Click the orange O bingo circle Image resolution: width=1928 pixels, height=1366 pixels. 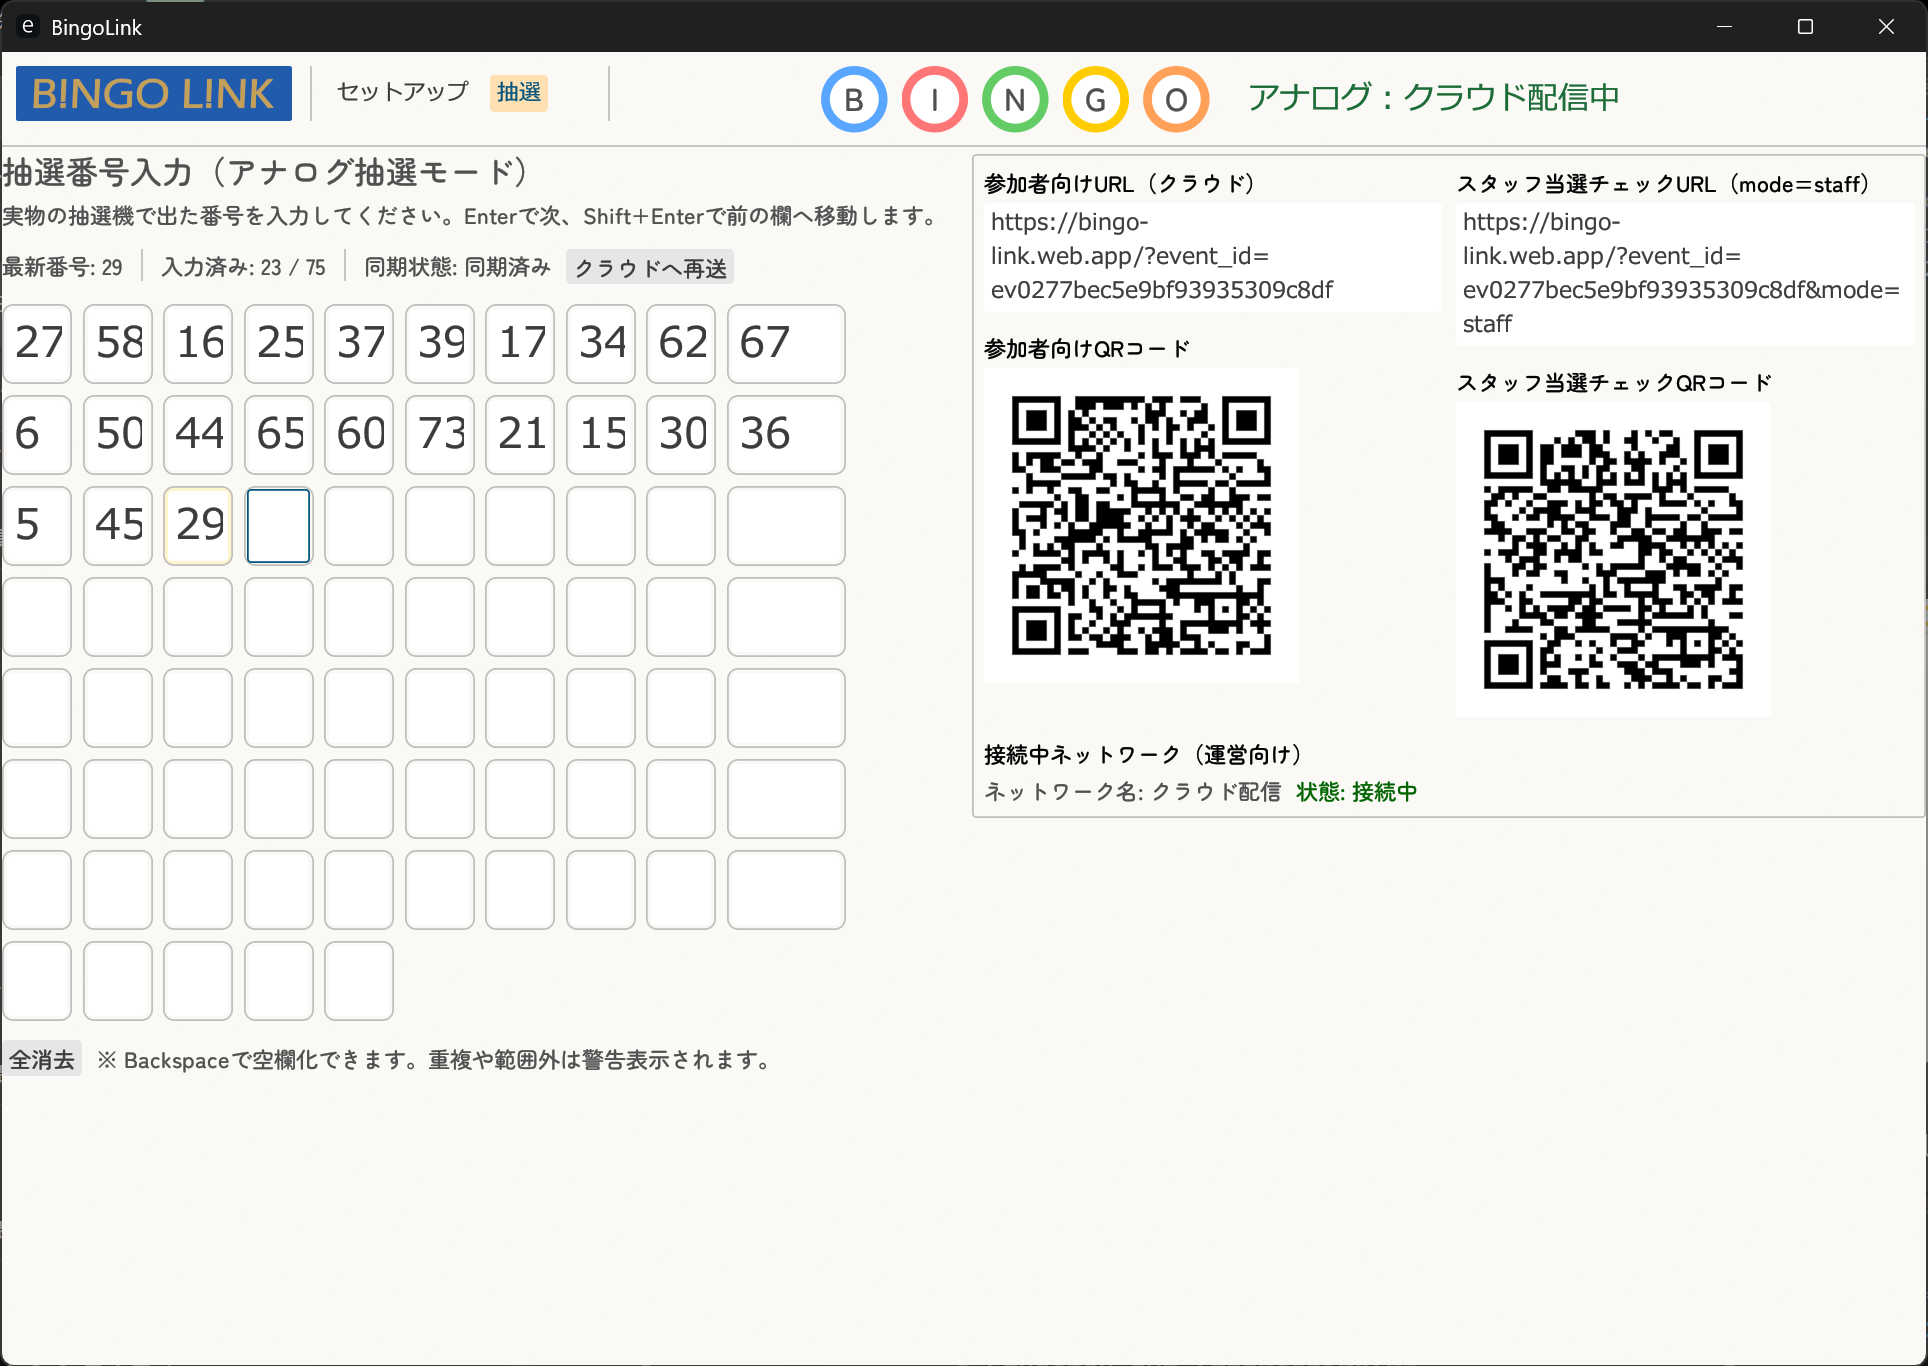(1177, 99)
